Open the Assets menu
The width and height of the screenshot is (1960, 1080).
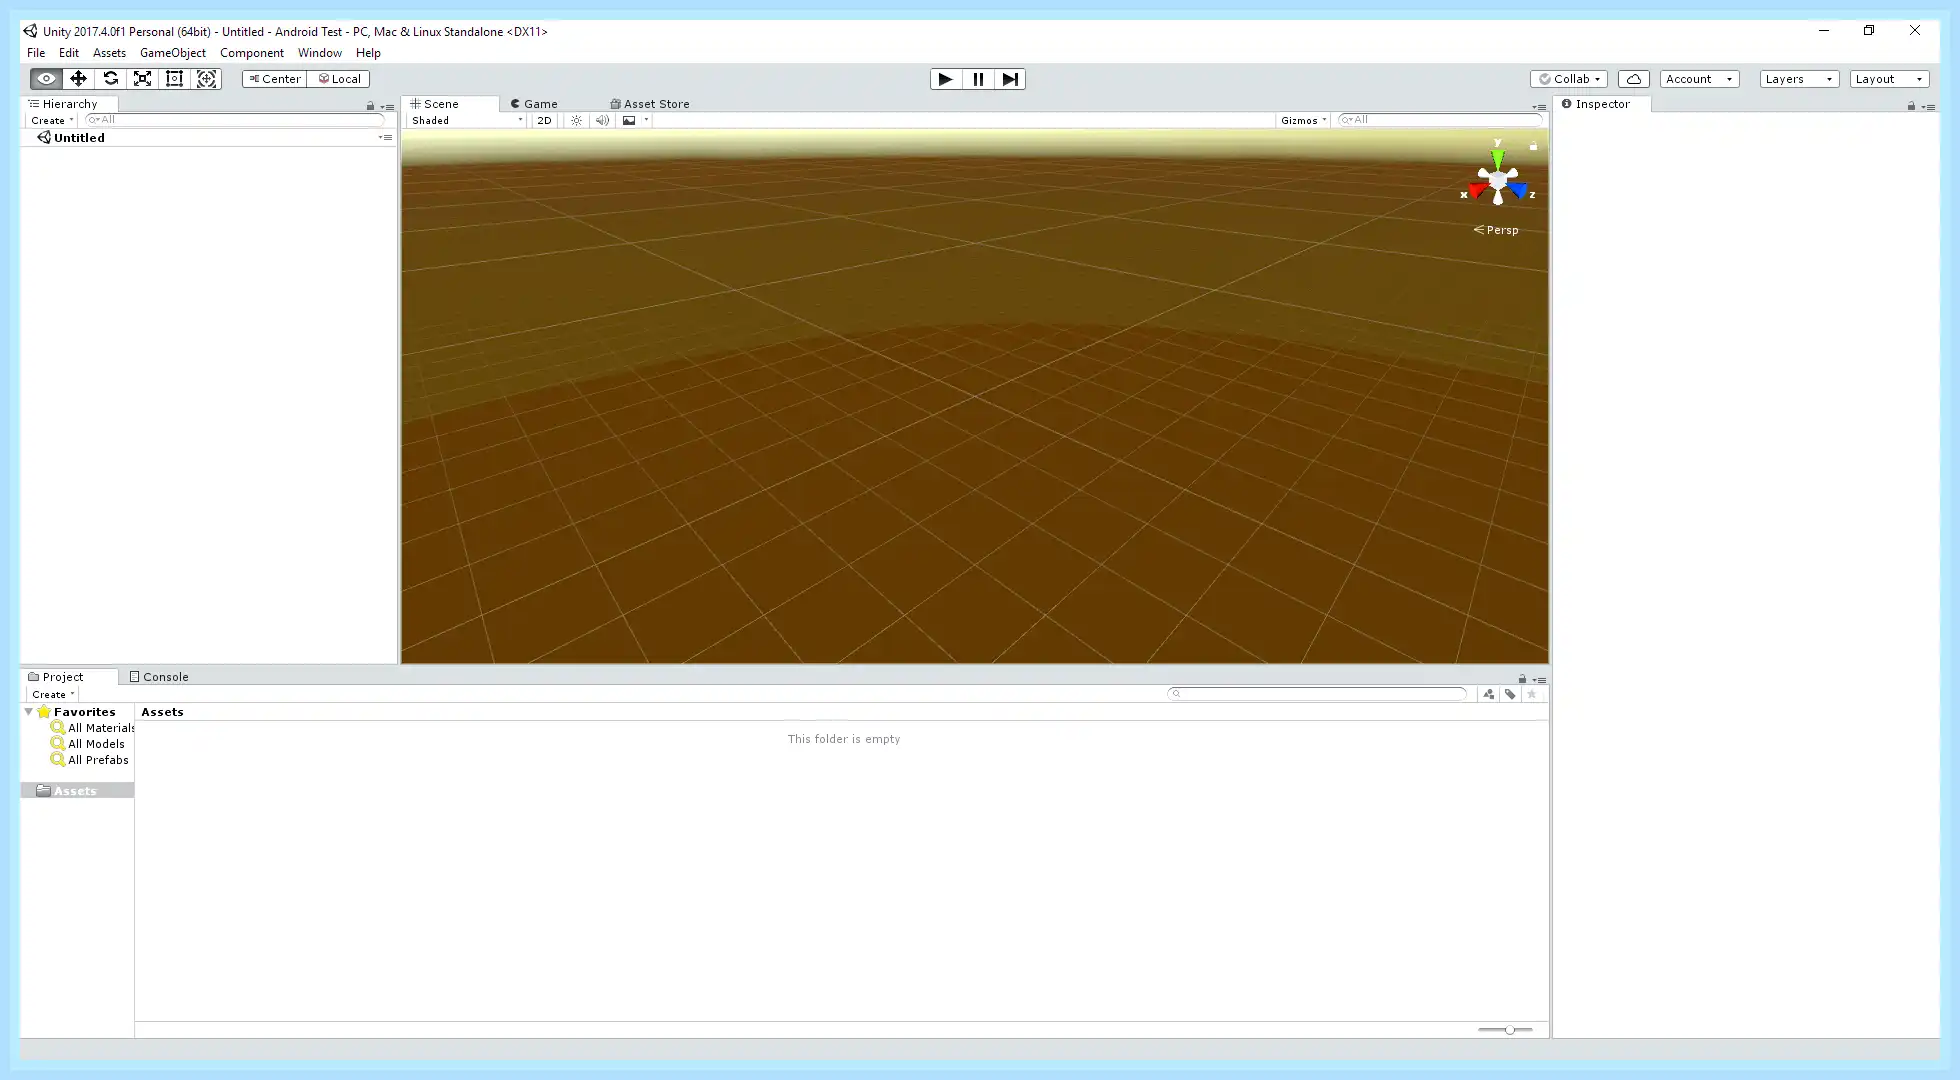(110, 53)
